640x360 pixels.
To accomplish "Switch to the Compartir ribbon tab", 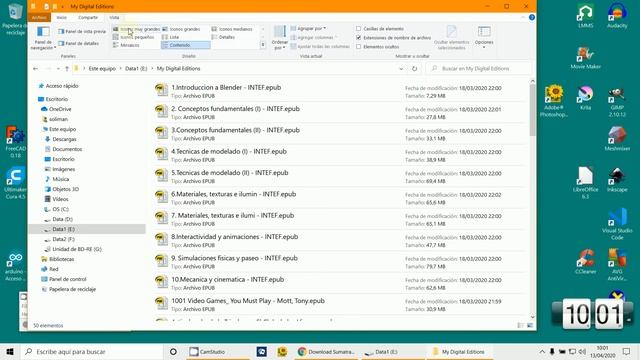I will point(88,18).
